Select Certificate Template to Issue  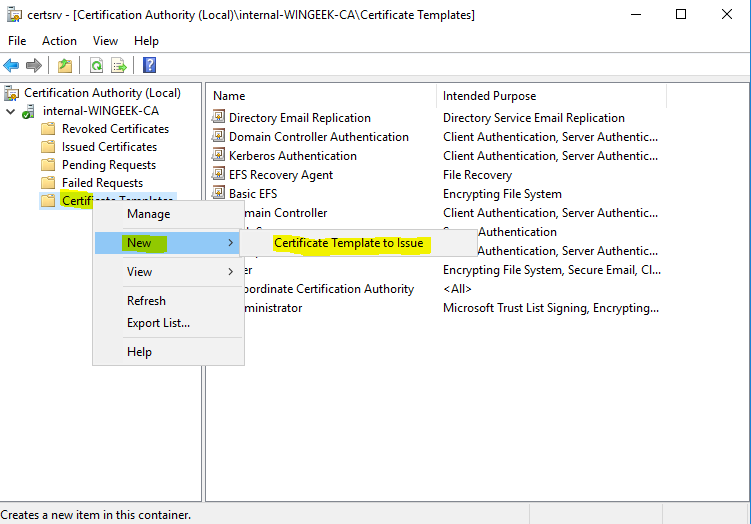pos(348,243)
